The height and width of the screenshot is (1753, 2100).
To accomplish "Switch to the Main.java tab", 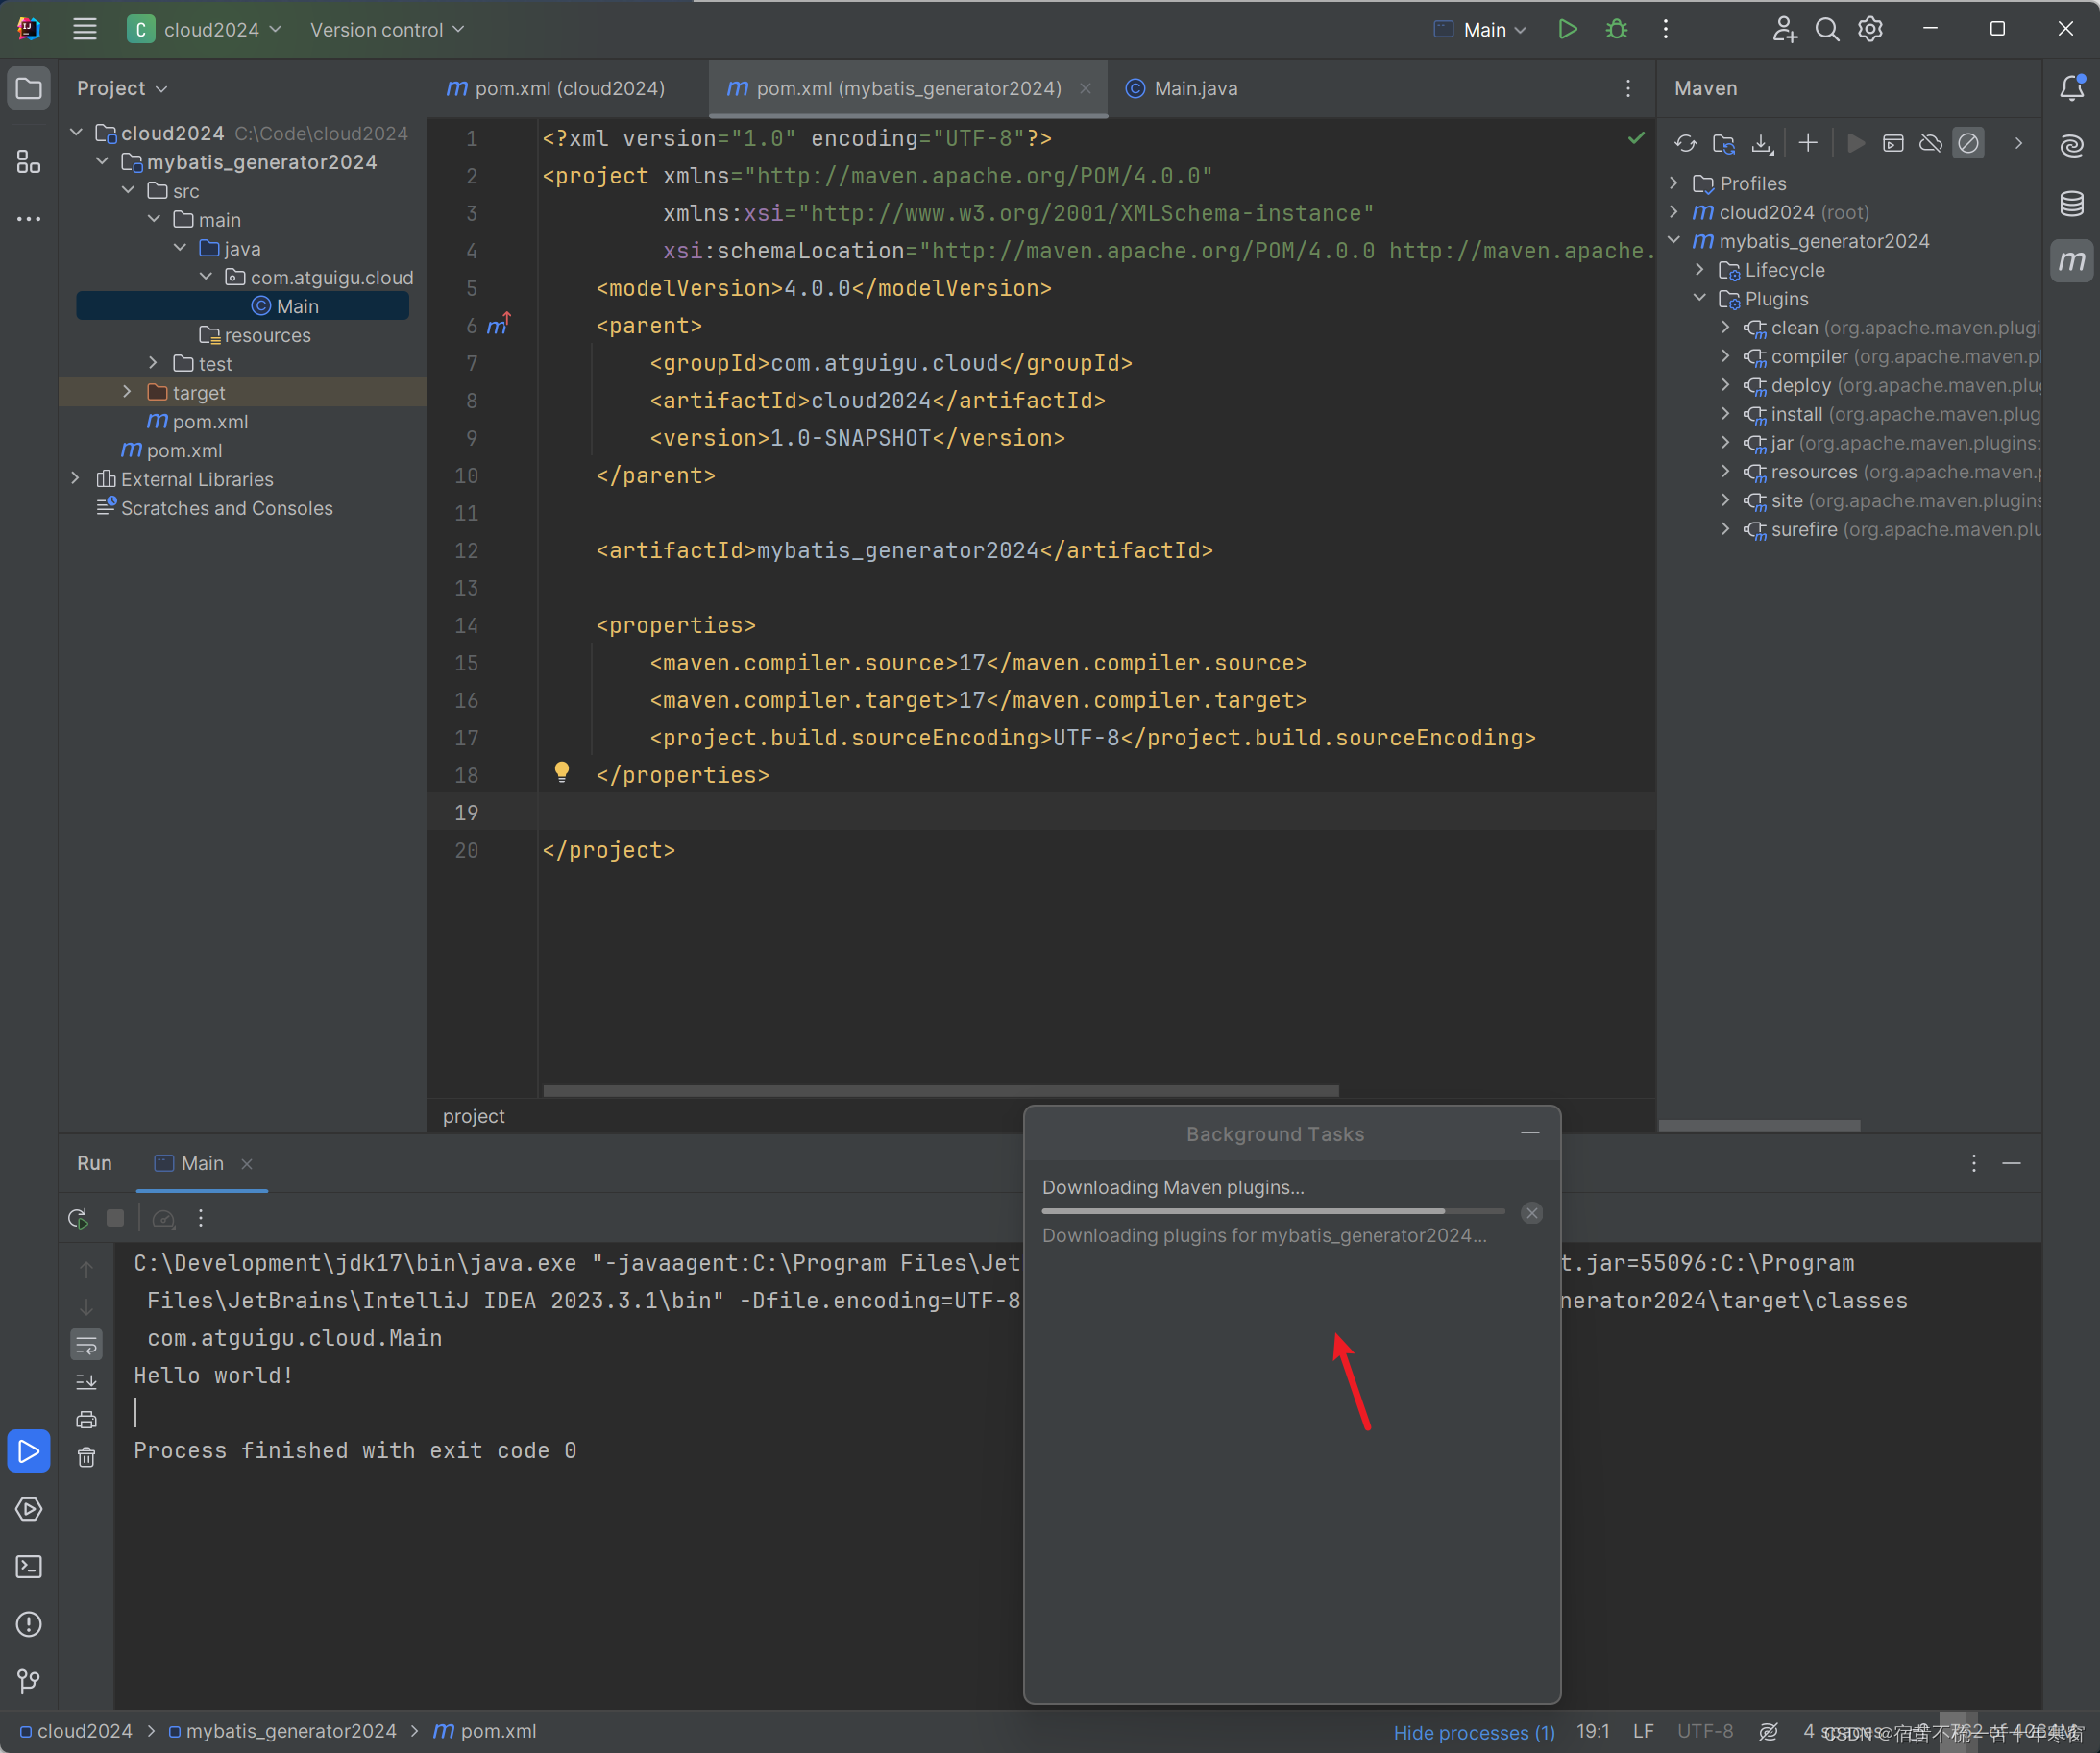I will (1195, 88).
